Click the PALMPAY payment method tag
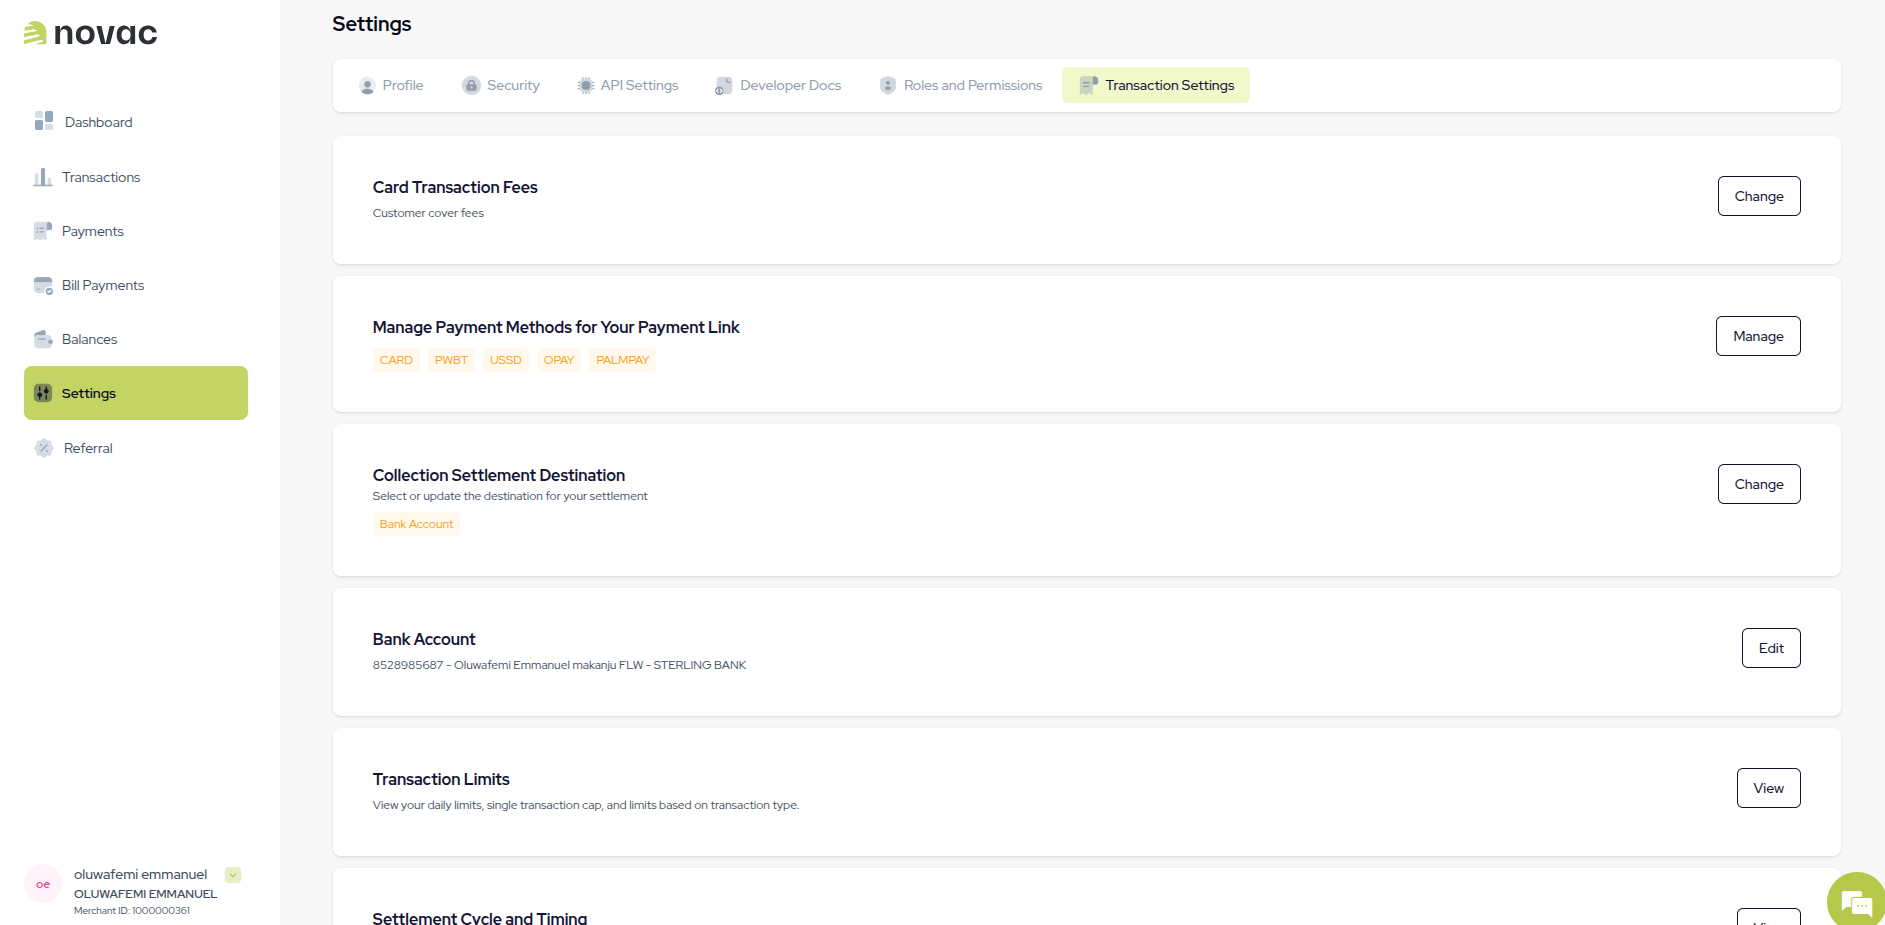1885x925 pixels. [622, 360]
